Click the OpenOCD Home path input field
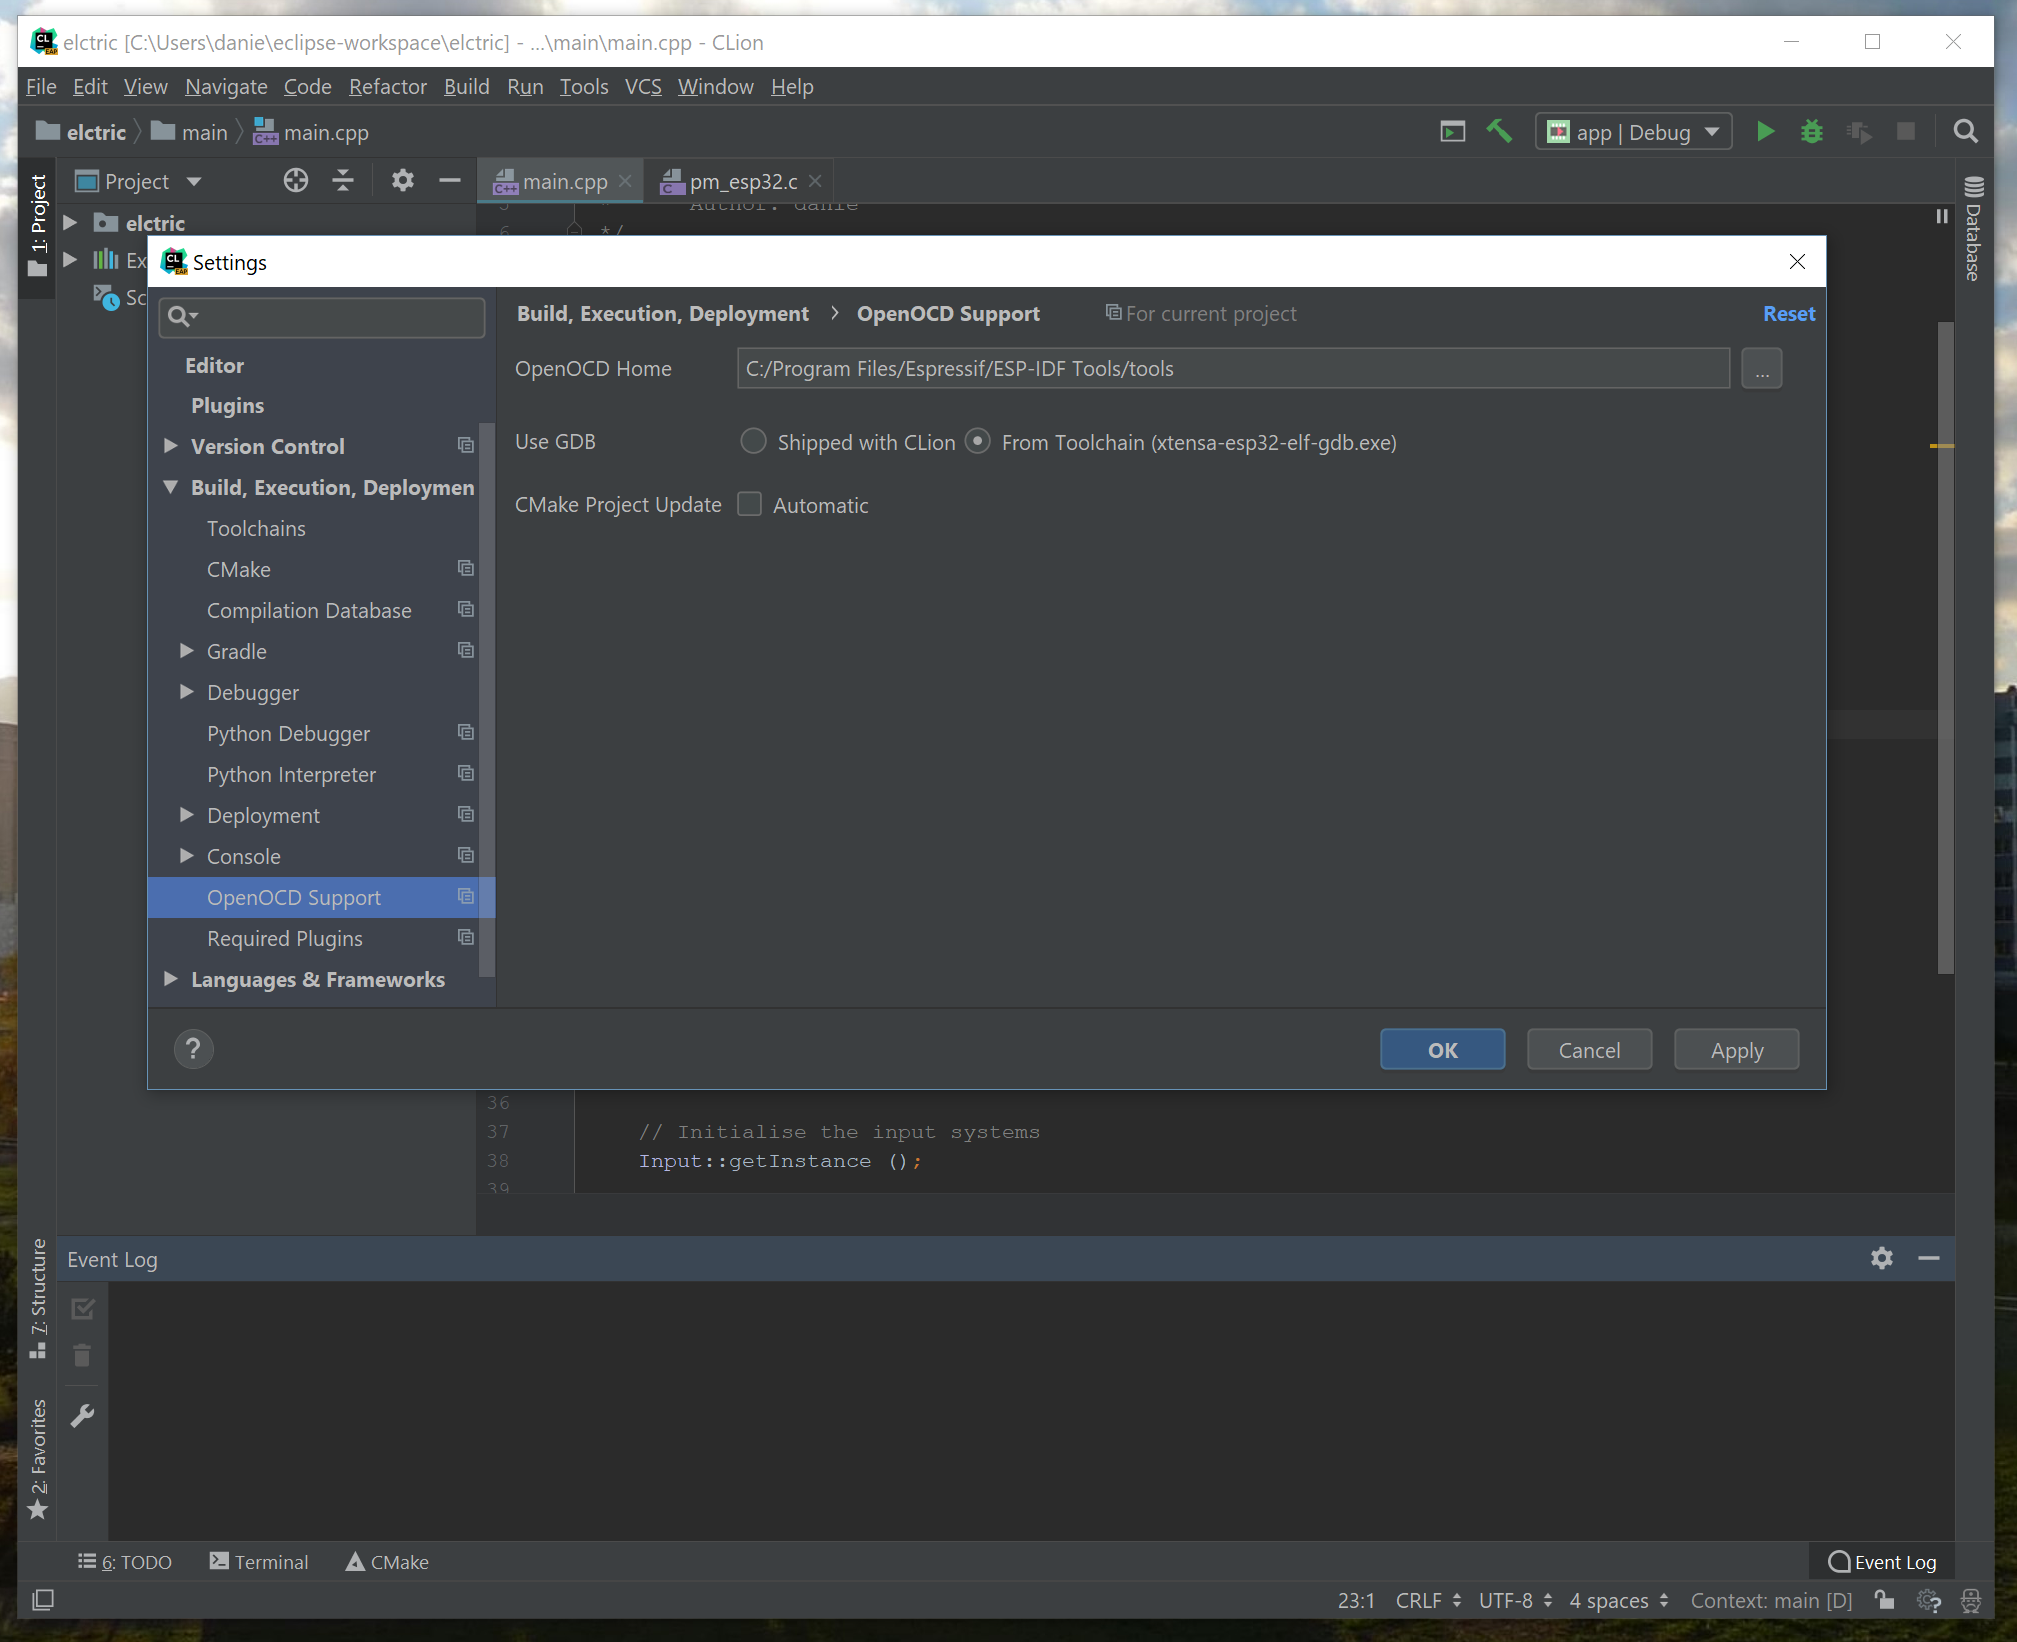This screenshot has width=2017, height=1642. pos(1233,369)
